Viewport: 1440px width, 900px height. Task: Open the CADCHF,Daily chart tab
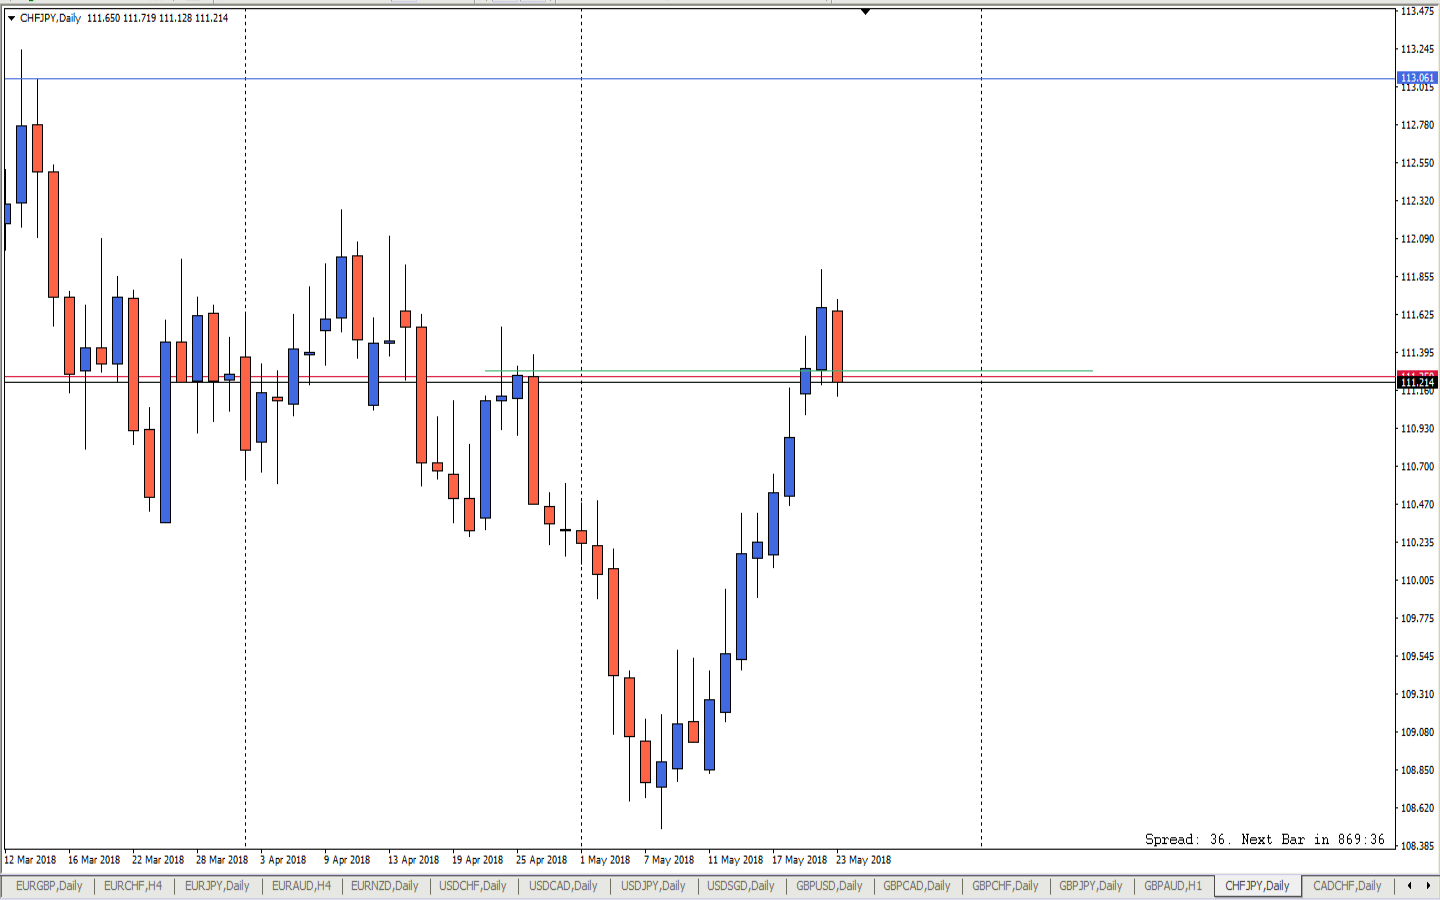1347,886
